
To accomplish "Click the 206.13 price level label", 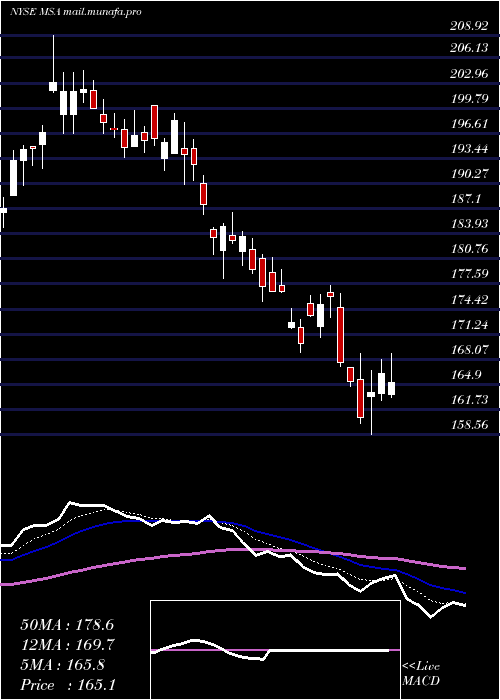I will pyautogui.click(x=469, y=48).
